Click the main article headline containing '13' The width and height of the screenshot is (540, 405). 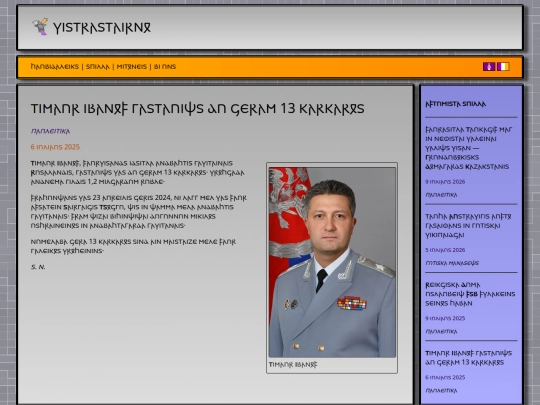198,109
